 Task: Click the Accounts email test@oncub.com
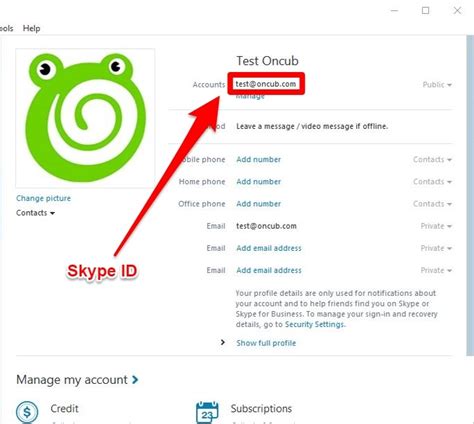coord(266,84)
